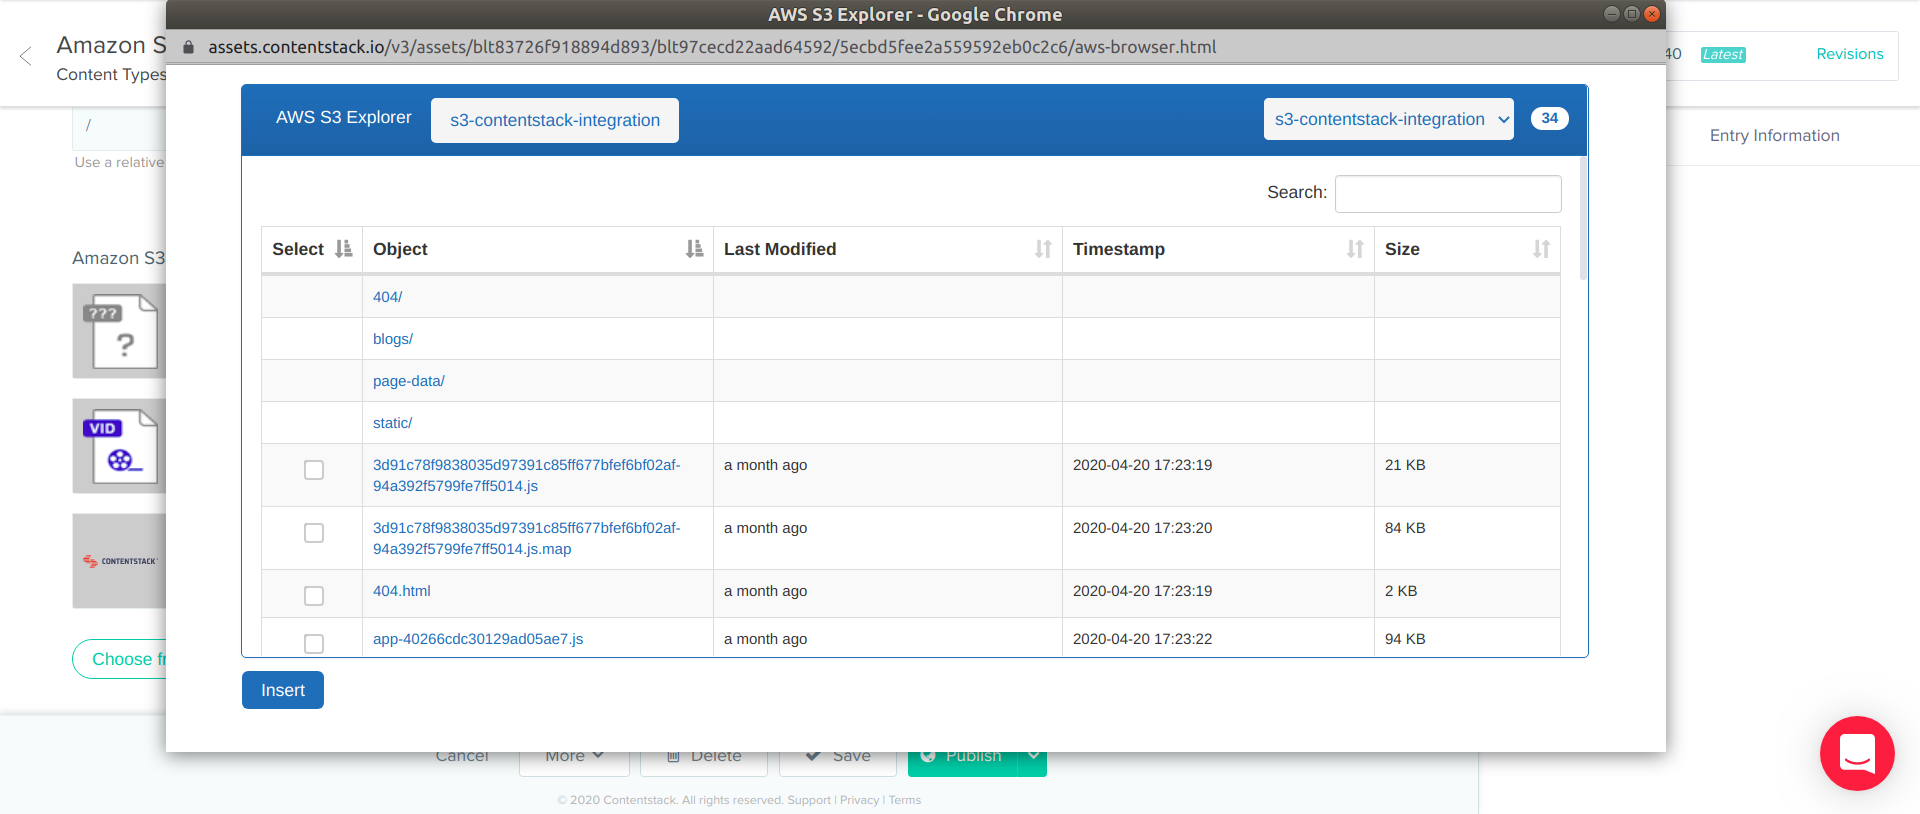Click the Terms footer link
Viewport: 1920px width, 814px height.
pyautogui.click(x=905, y=800)
